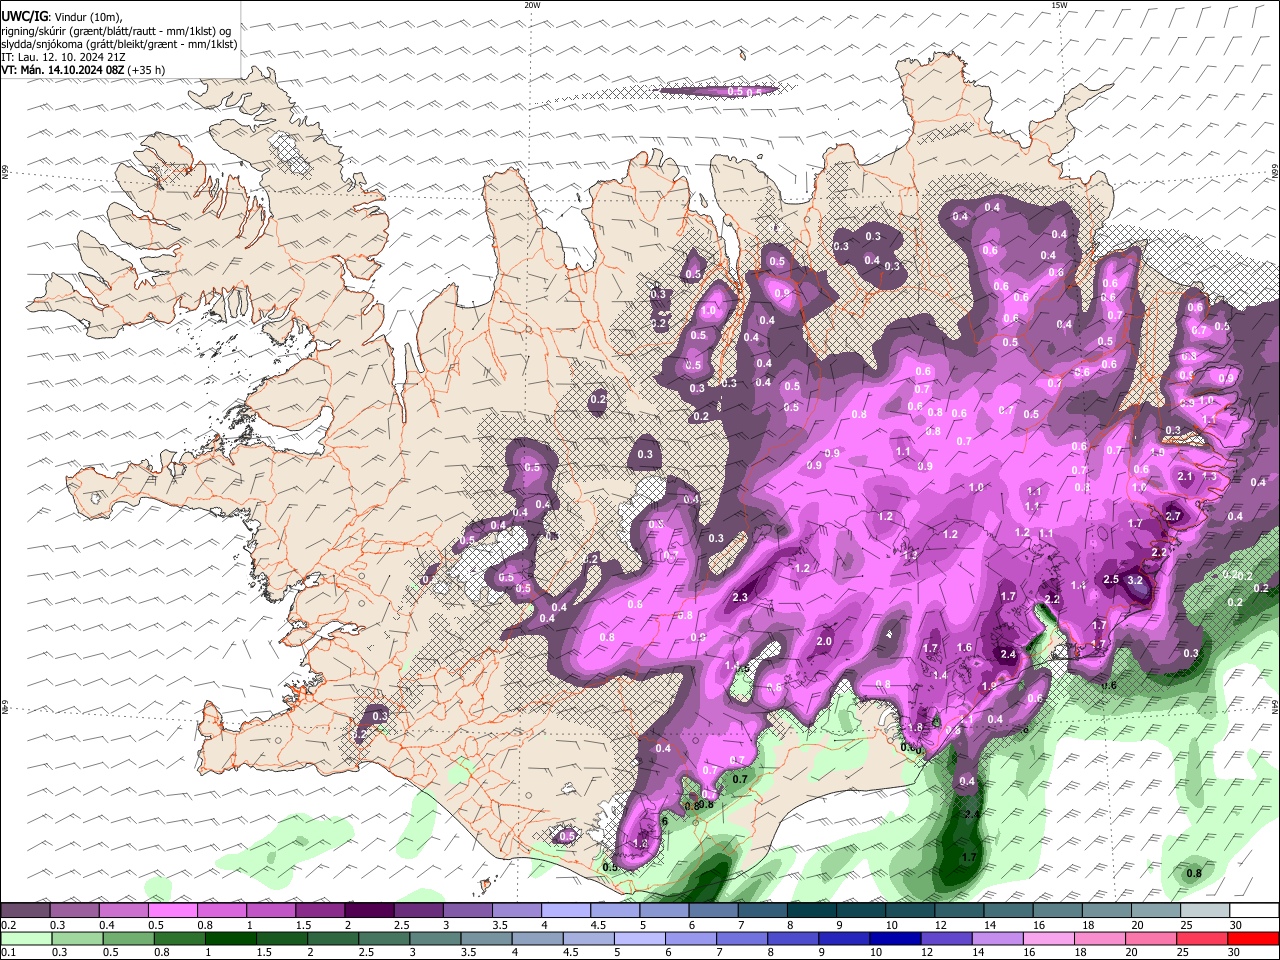Click the red swatch ending the lower rain scale
The height and width of the screenshot is (960, 1280).
(x=1253, y=939)
